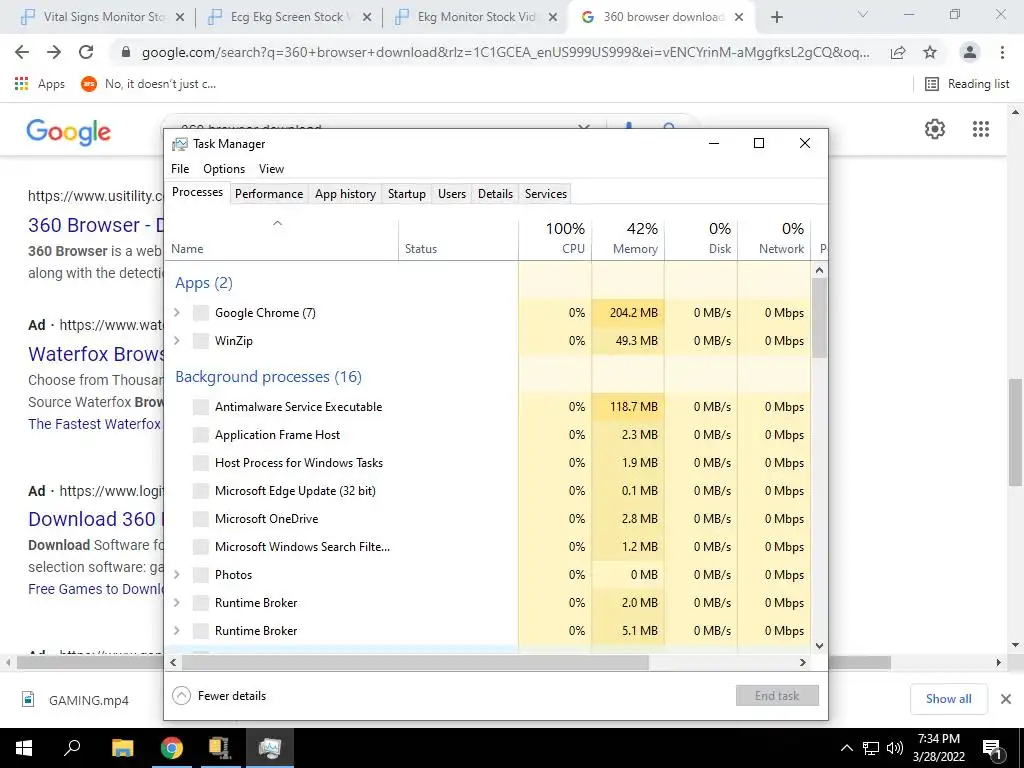Screen dimensions: 1024x768
Task: Show hidden tray icons chevron
Action: pyautogui.click(x=846, y=748)
